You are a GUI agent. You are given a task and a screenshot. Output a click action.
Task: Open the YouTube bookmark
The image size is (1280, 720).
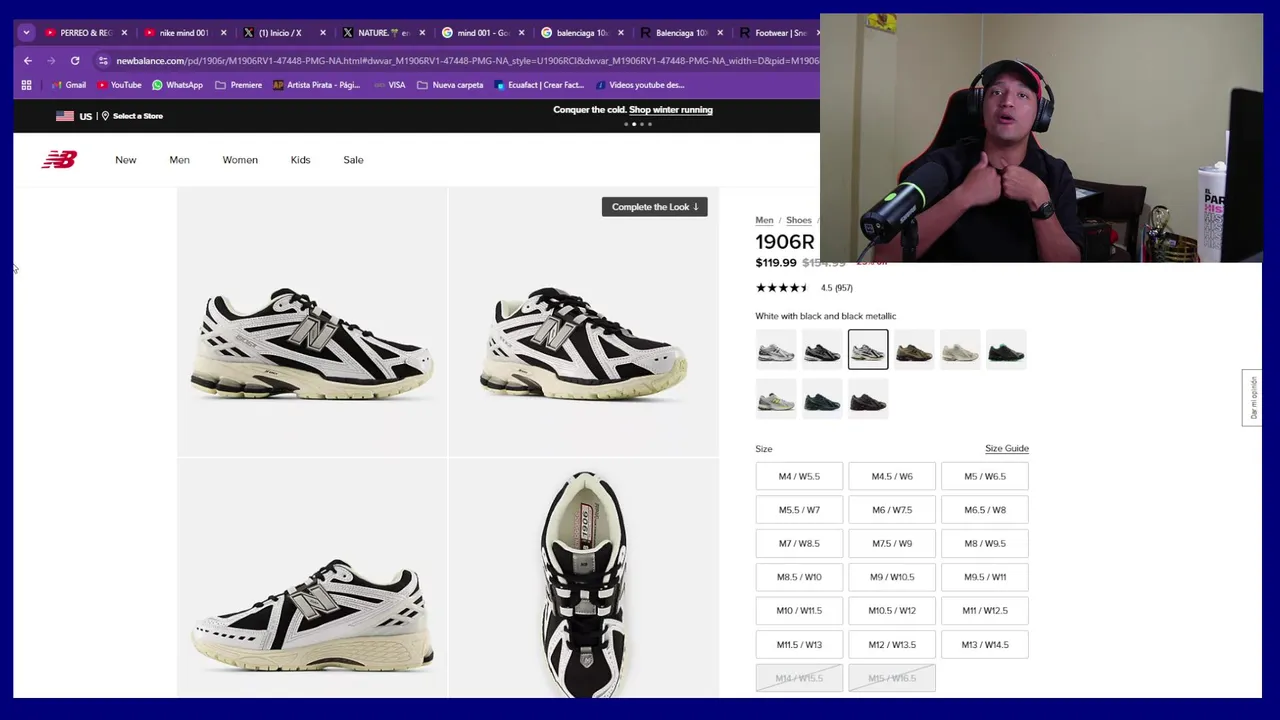tap(119, 85)
